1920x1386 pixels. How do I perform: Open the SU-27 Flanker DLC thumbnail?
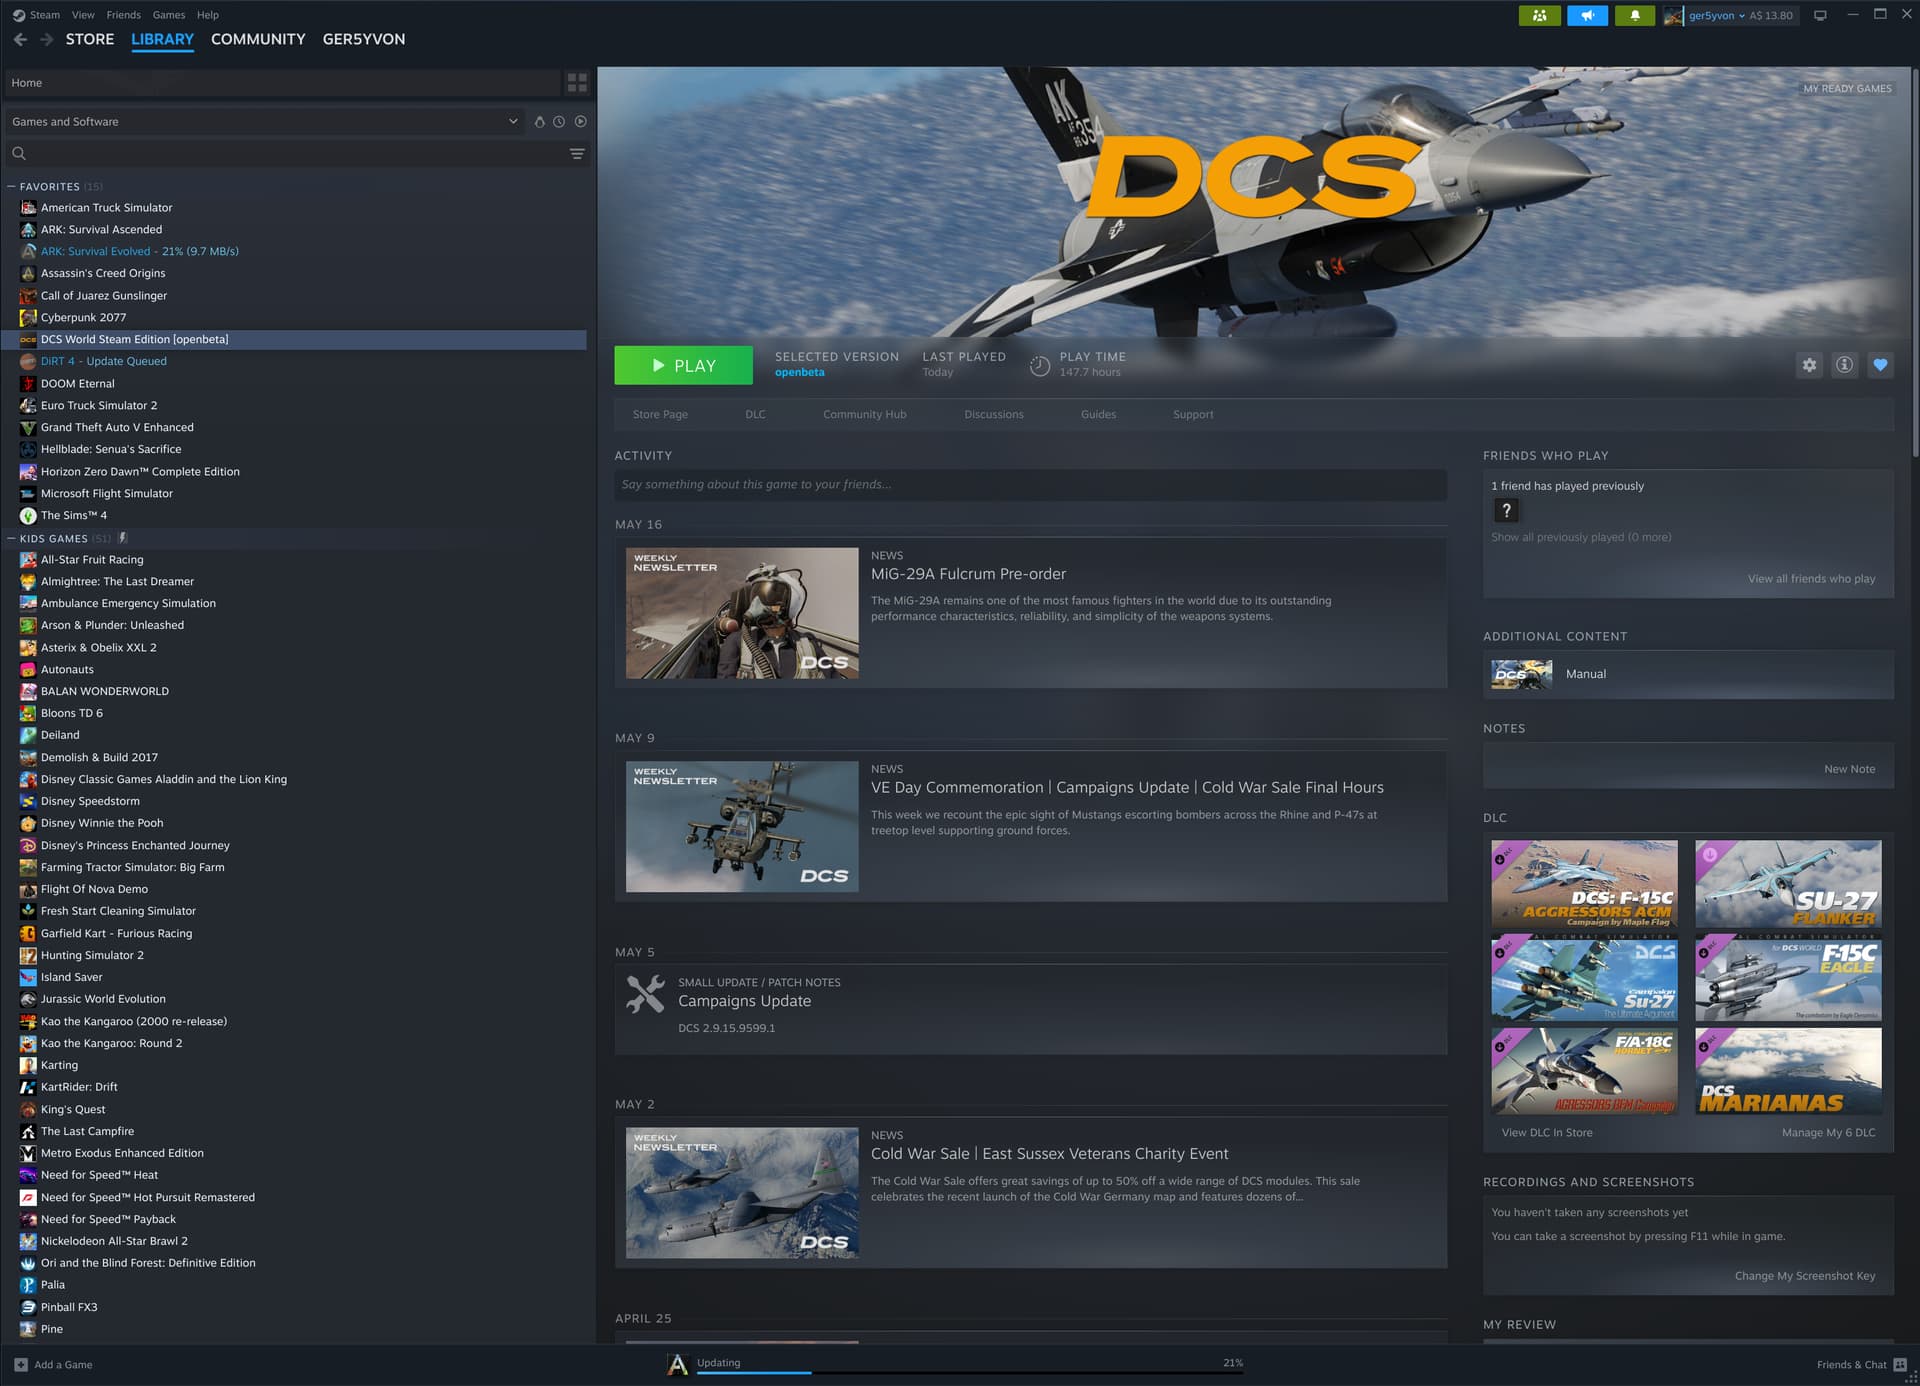[x=1788, y=884]
